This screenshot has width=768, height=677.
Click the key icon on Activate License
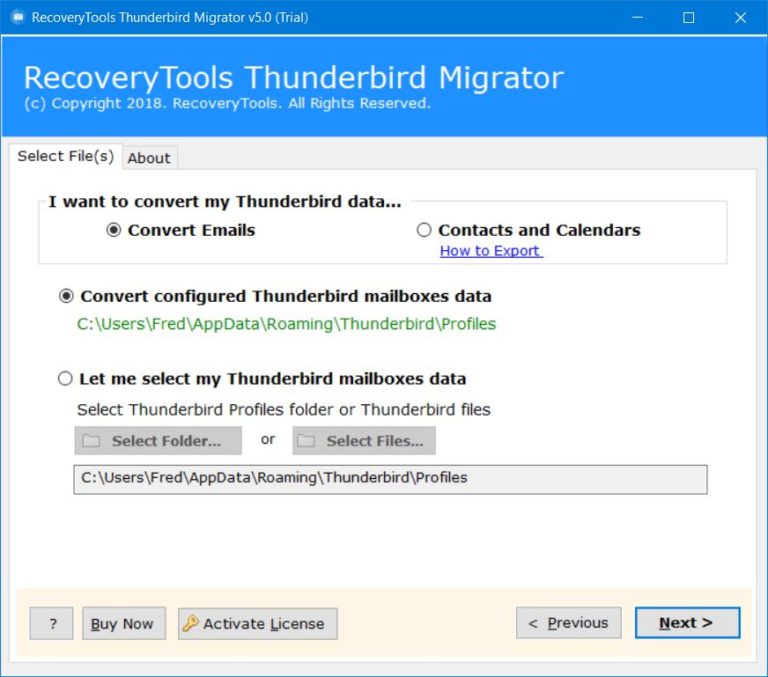click(x=190, y=623)
